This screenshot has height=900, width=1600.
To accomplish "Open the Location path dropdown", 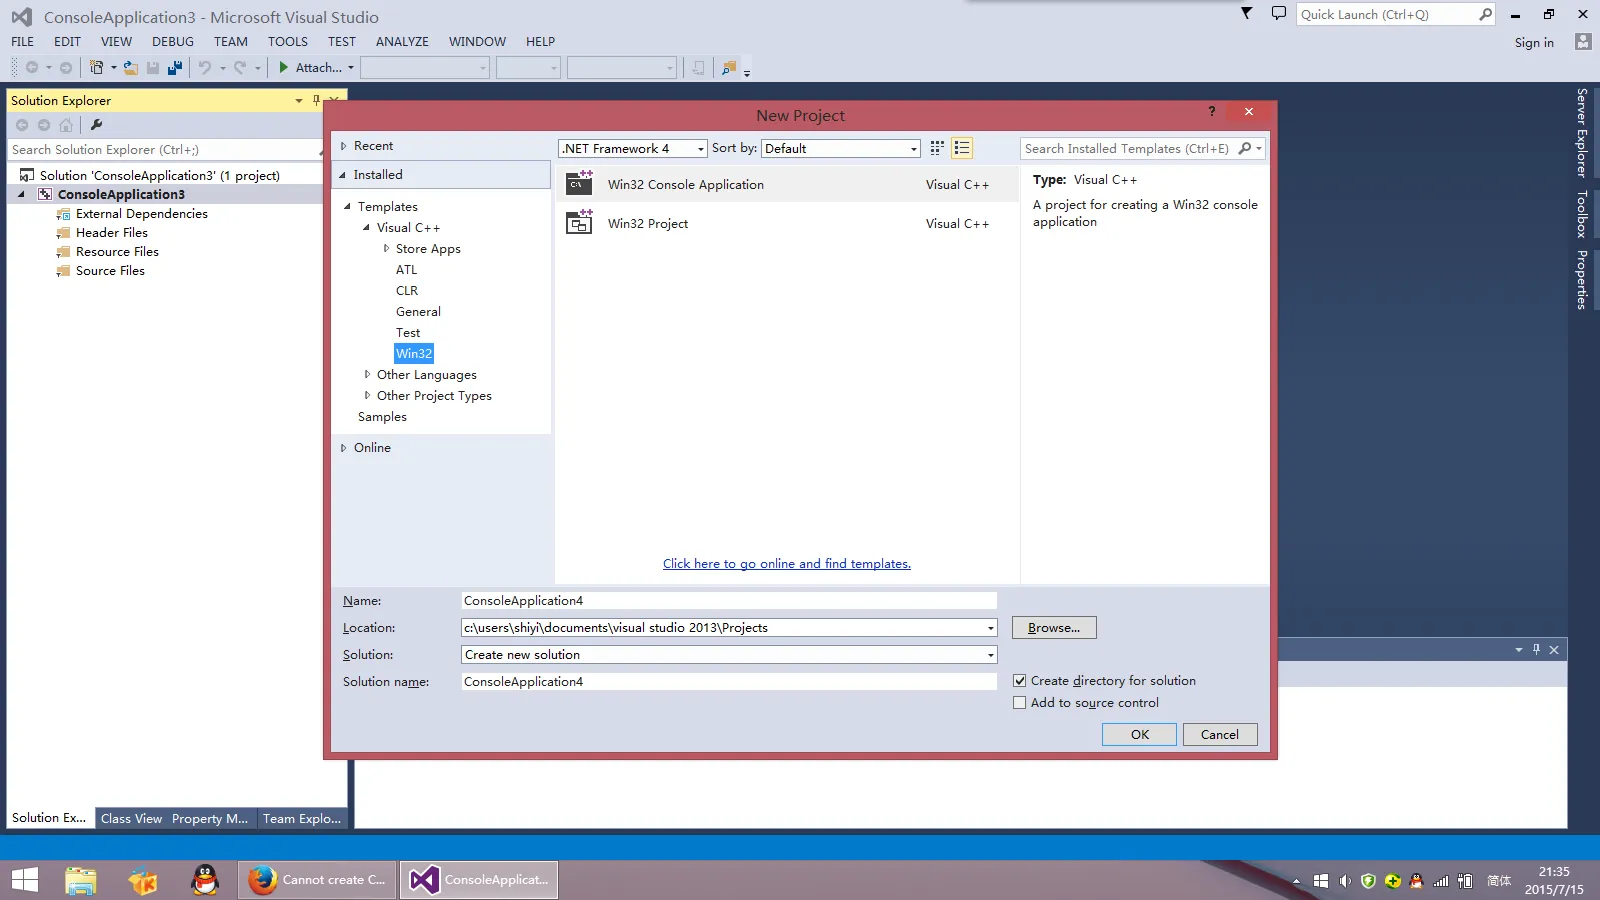I will point(990,628).
